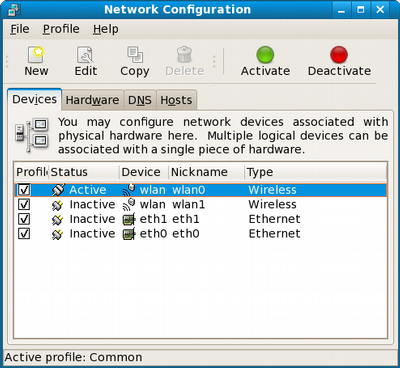Image resolution: width=400 pixels, height=368 pixels.
Task: Click Ethernet type in eth1 row
Action: [x=274, y=219]
